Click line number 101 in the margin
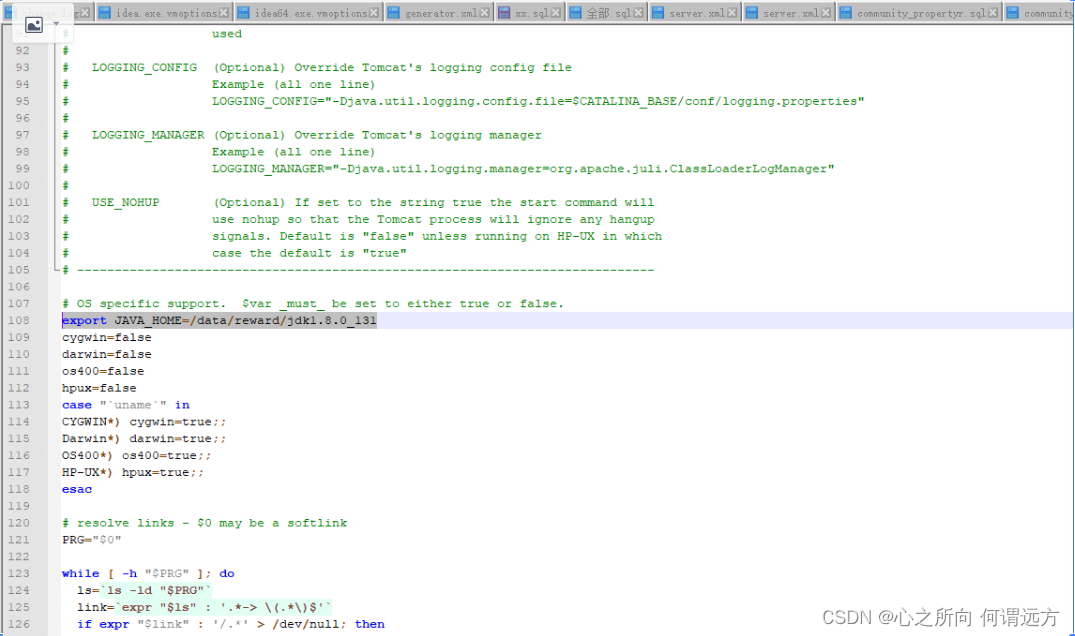This screenshot has height=636, width=1075. click(19, 202)
